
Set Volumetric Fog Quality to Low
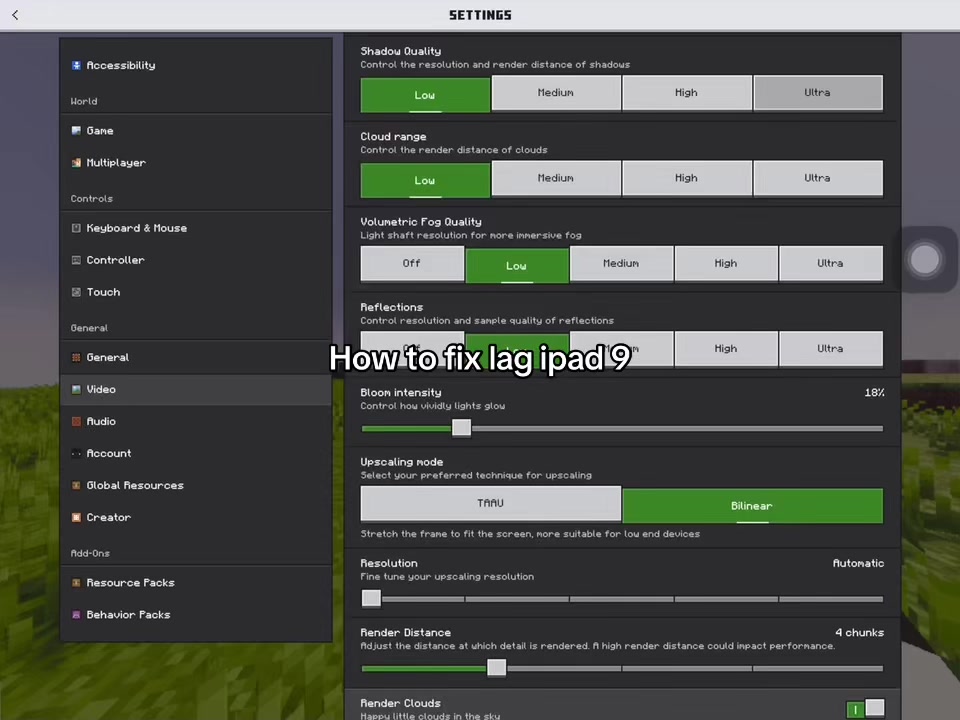517,265
